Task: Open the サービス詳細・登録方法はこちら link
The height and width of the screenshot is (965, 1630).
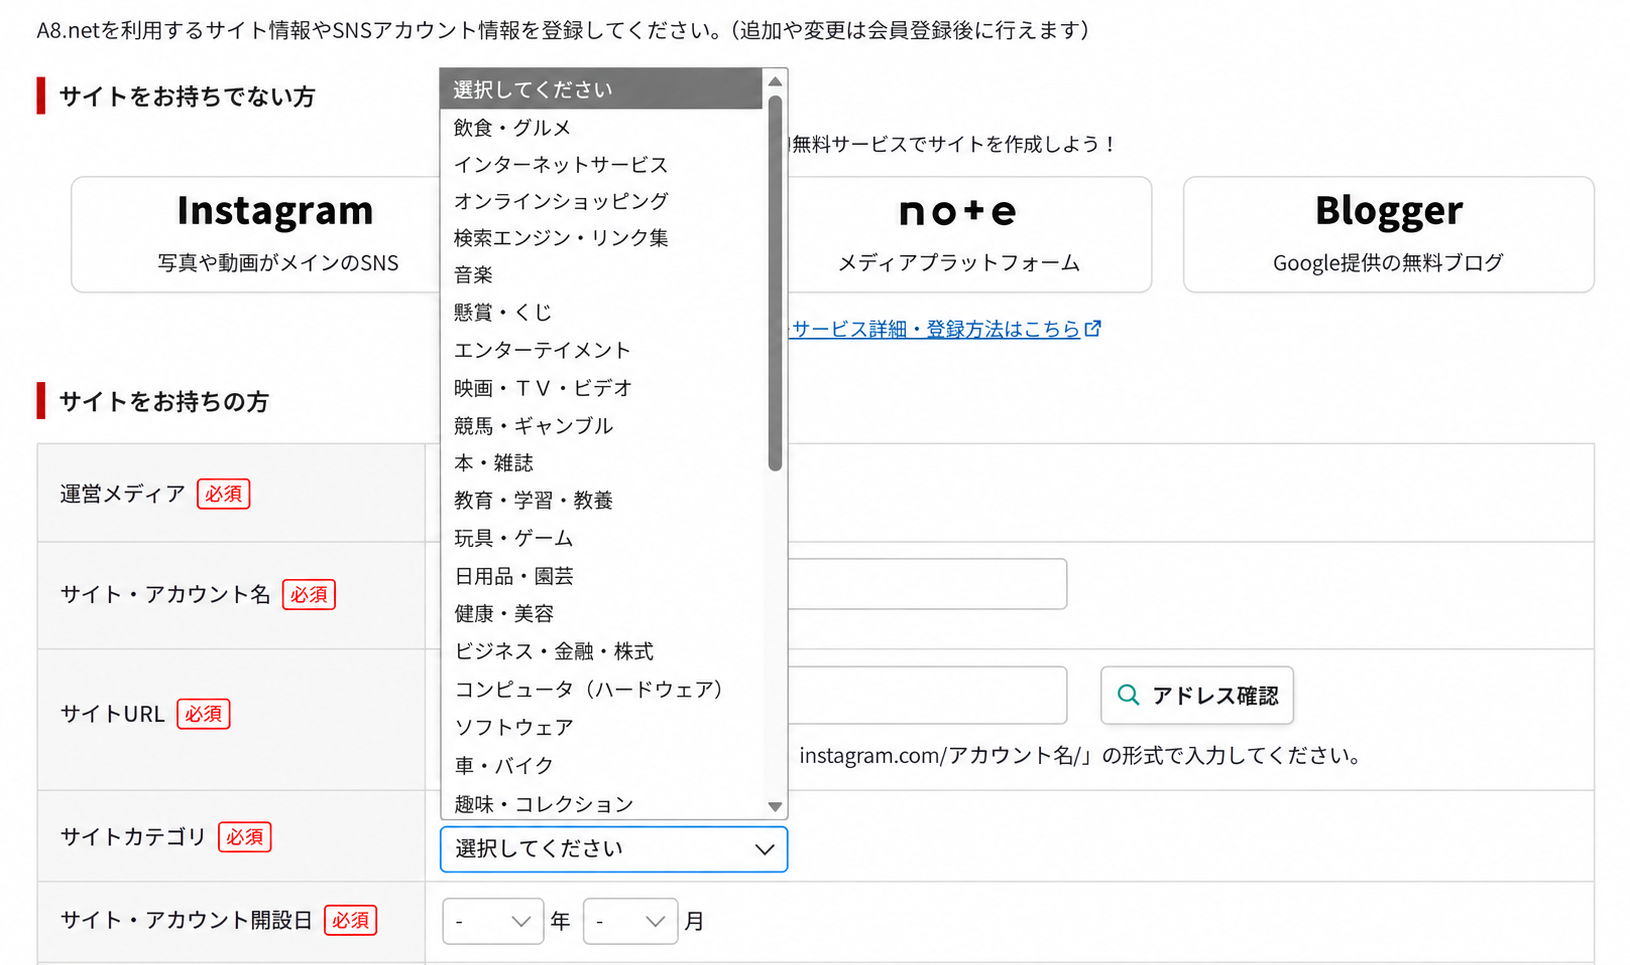Action: (936, 329)
